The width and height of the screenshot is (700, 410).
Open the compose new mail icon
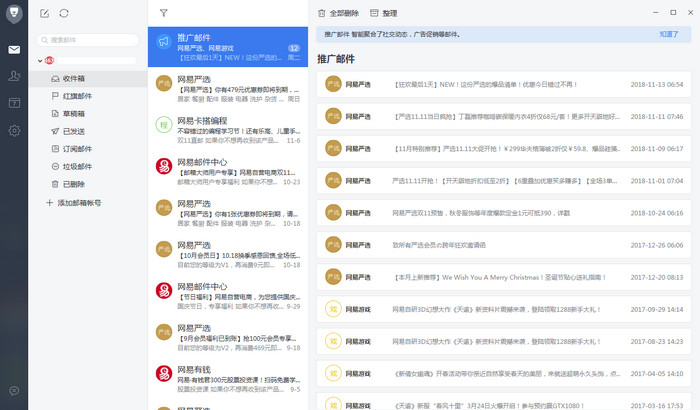[x=44, y=13]
